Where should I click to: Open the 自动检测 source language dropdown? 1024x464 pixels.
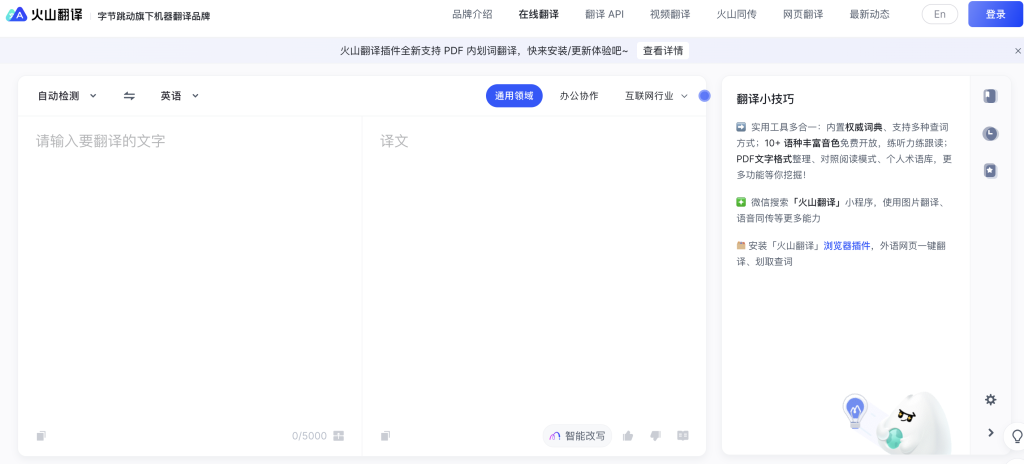point(67,96)
